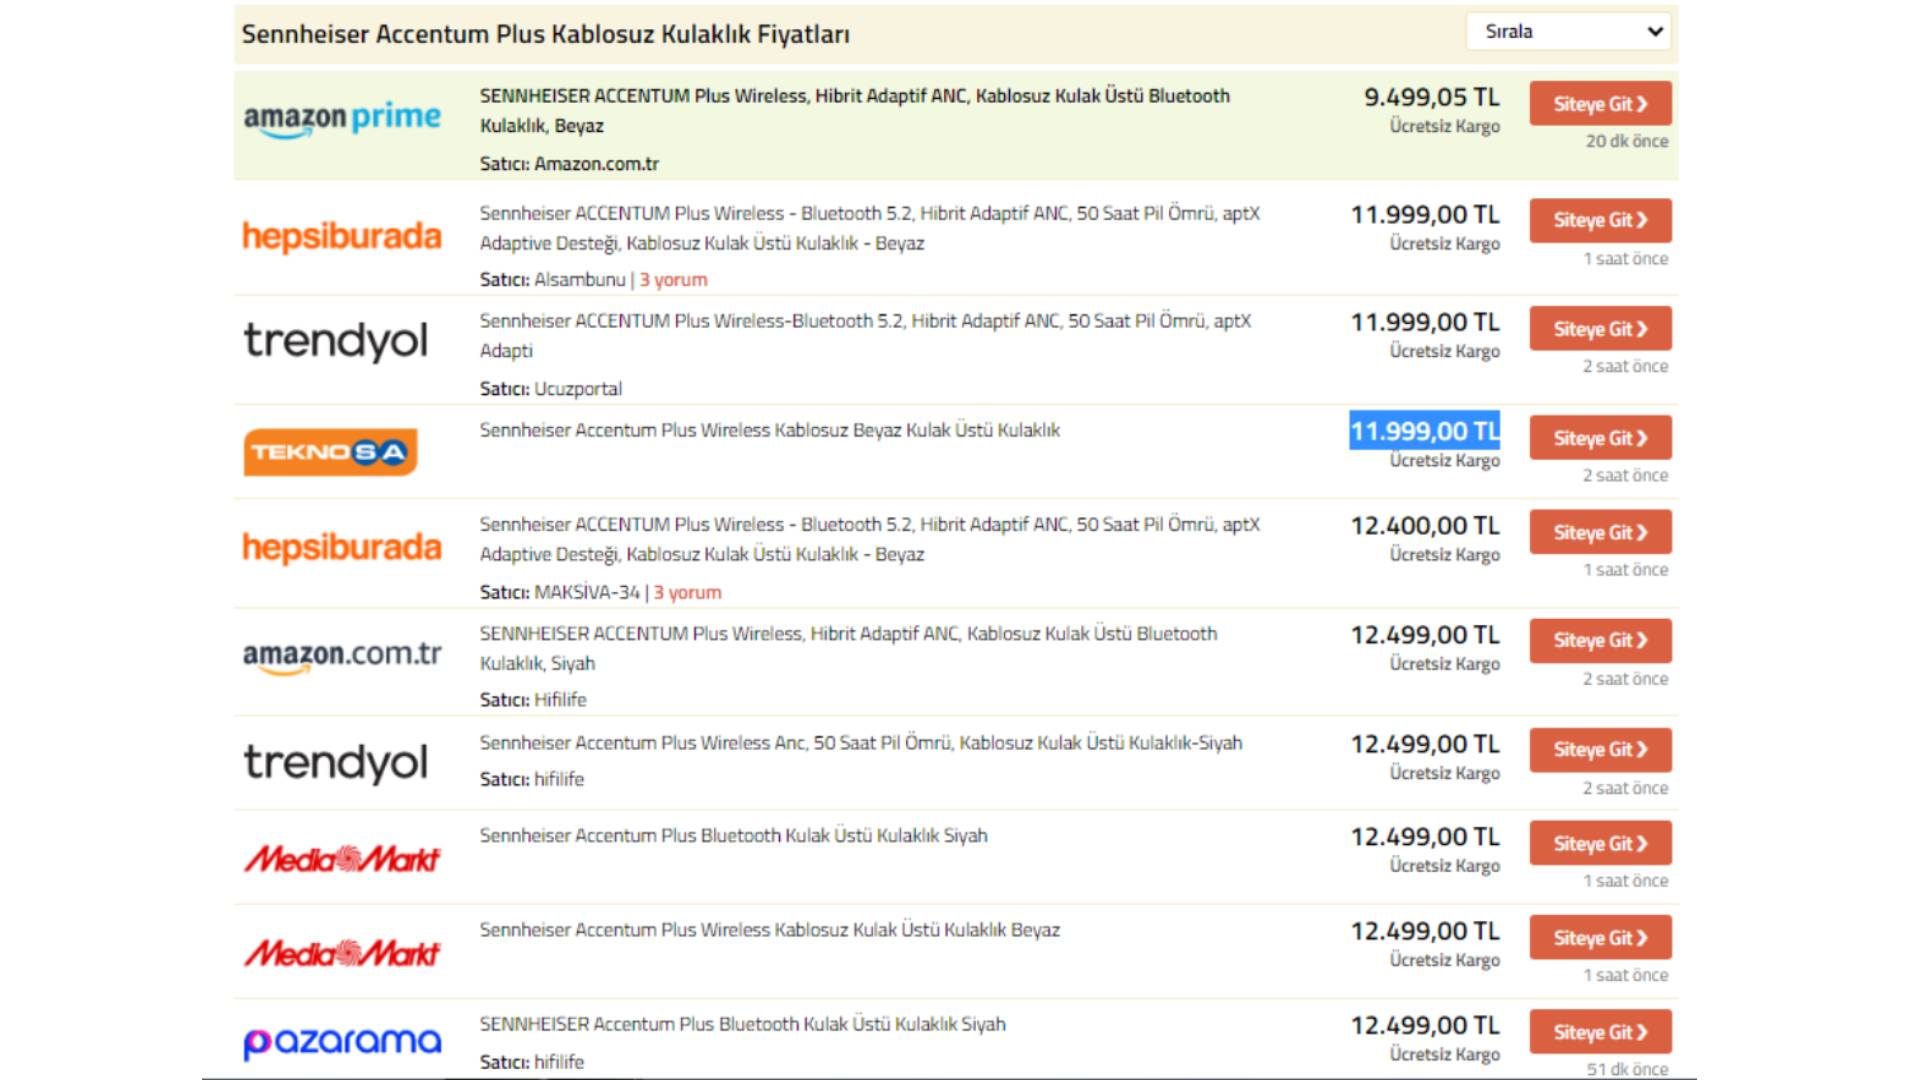Click the 12.499,00 TL price for amazon.com.tr

[1424, 635]
